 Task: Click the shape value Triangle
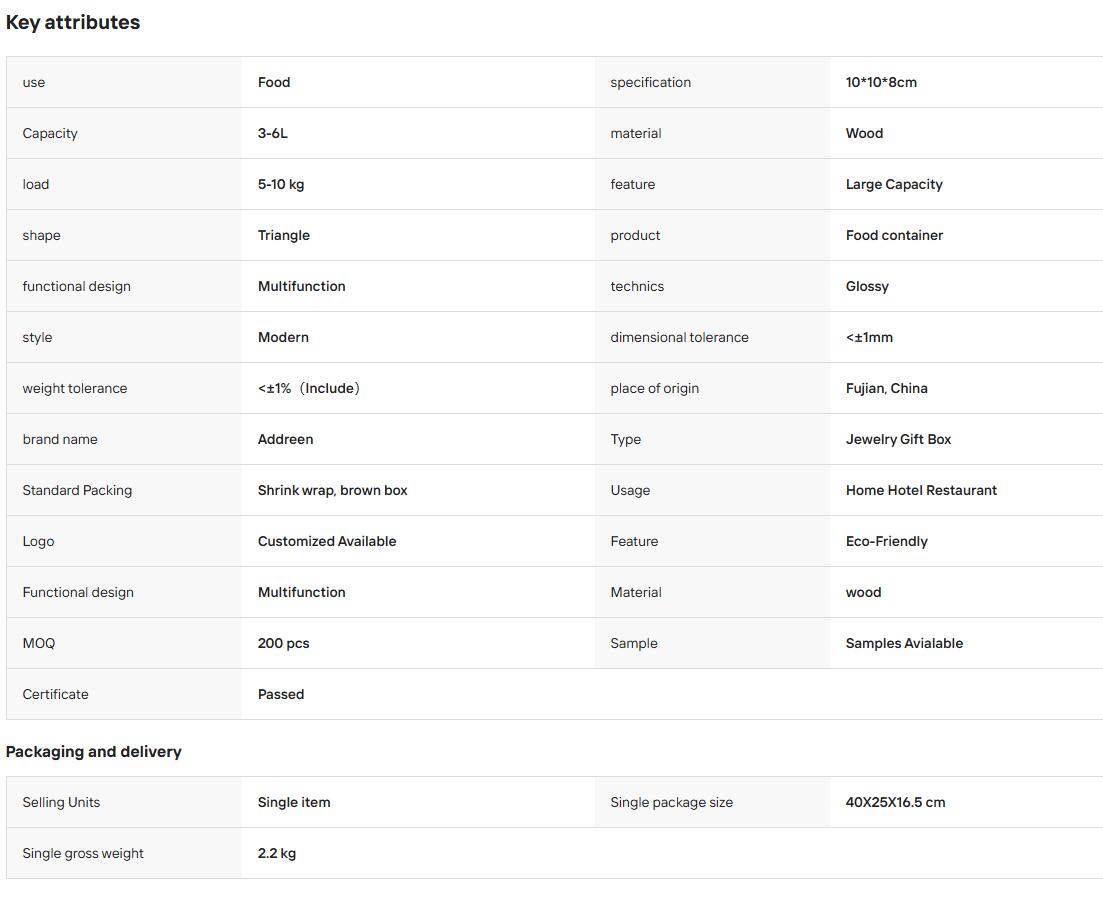click(283, 235)
